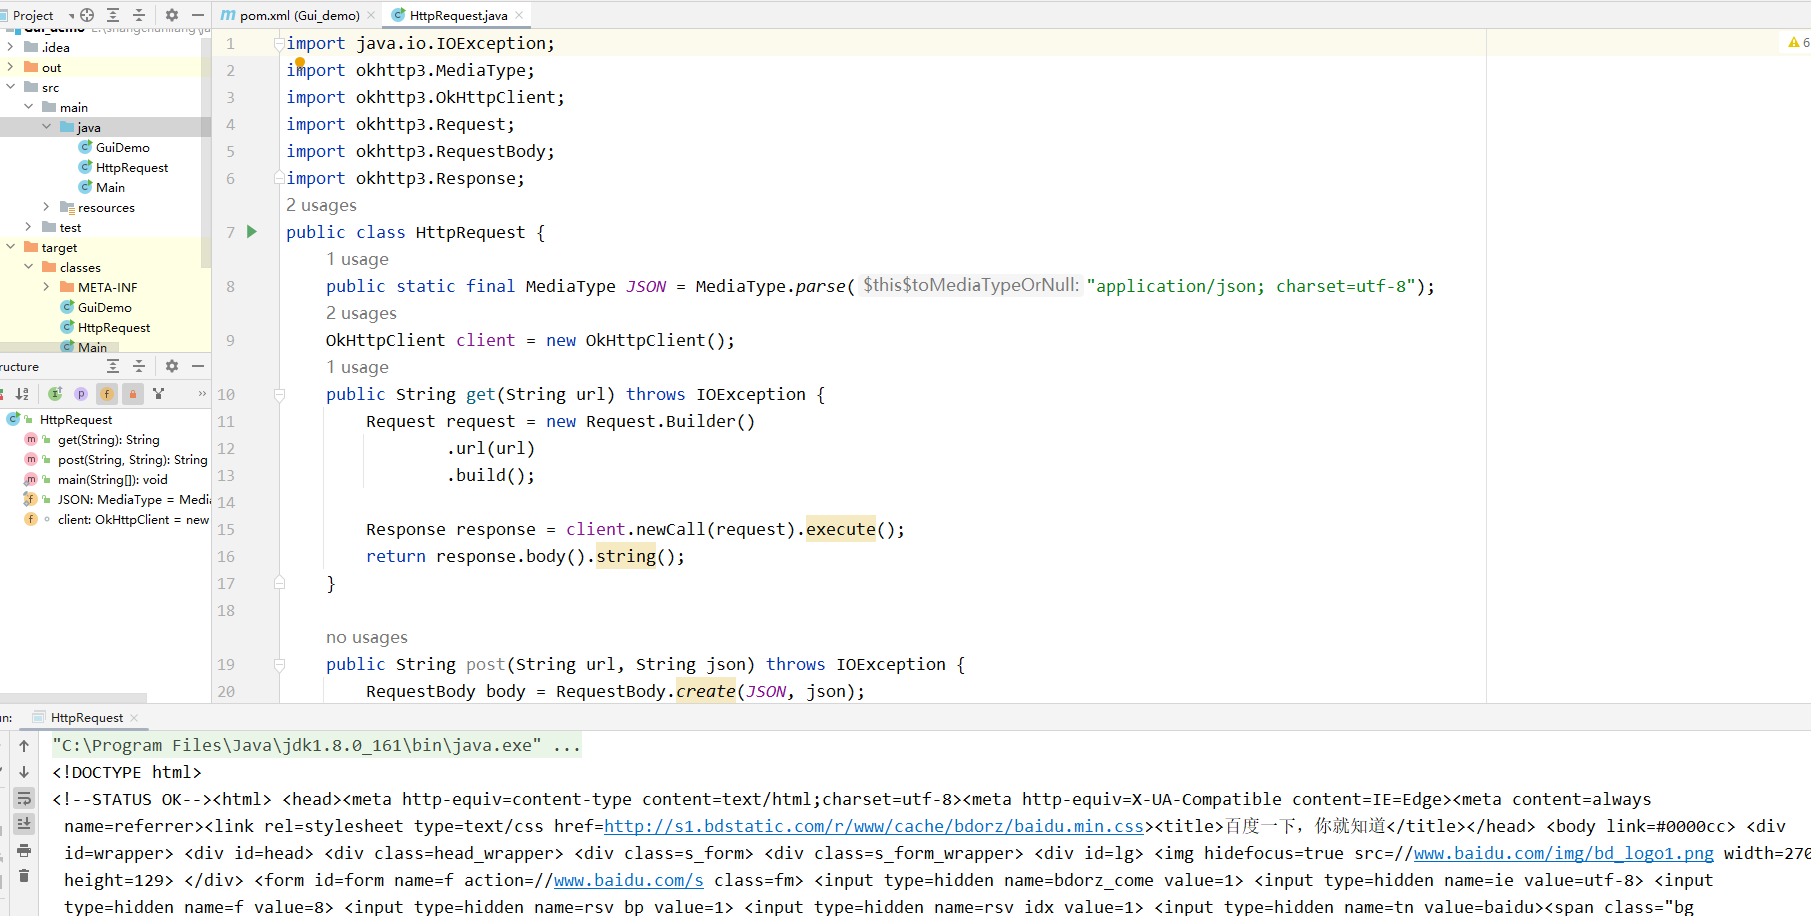
Task: Click '1 usage' hint above get method
Action: tap(357, 367)
